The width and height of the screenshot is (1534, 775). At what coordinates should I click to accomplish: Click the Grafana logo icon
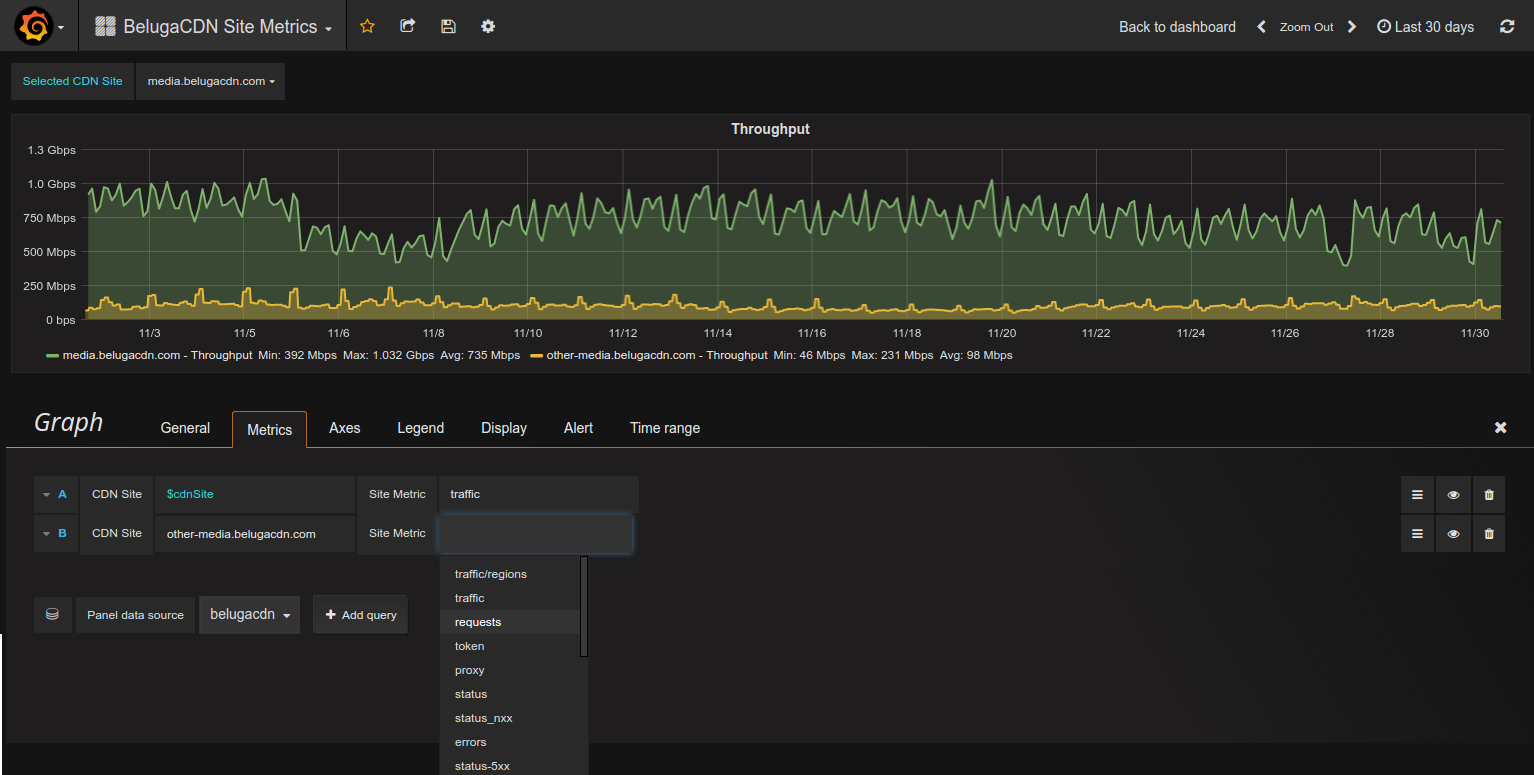pyautogui.click(x=33, y=27)
